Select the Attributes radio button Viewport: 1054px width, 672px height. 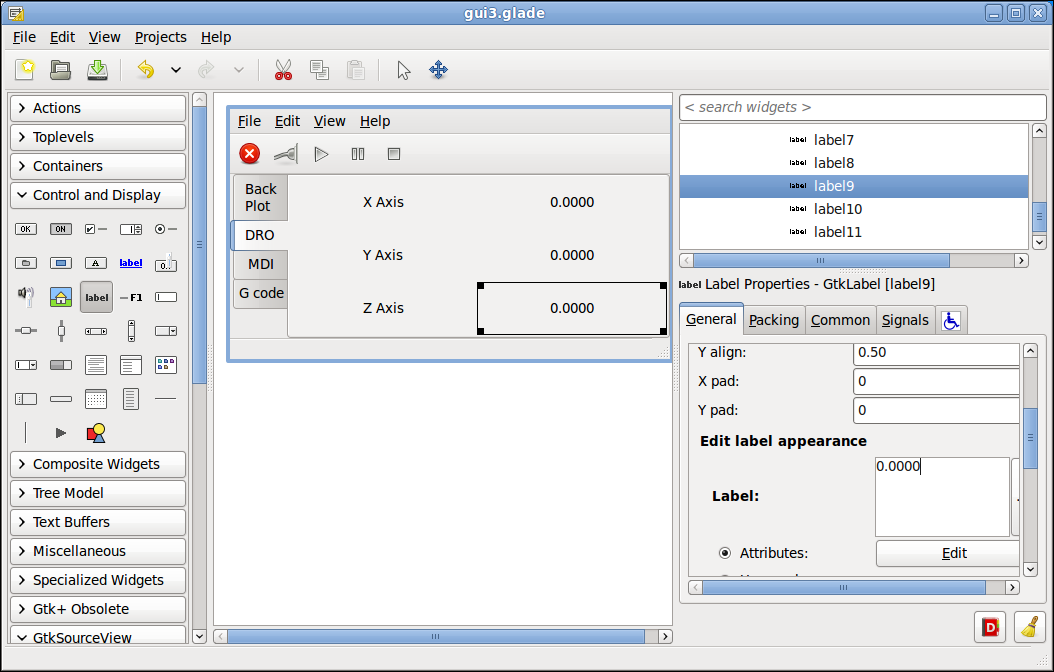(725, 553)
